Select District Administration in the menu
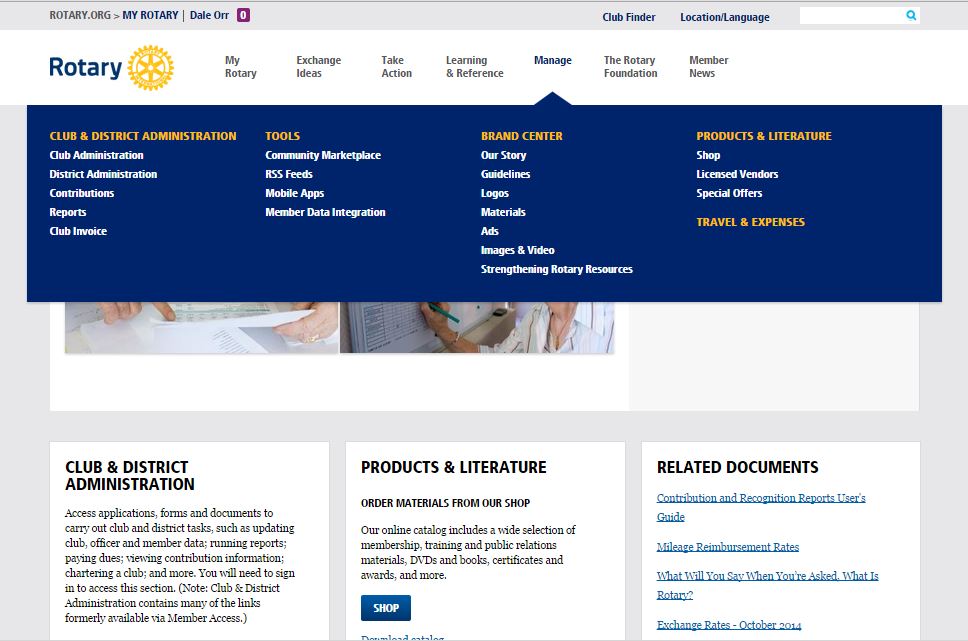Screen dimensions: 968x641 coord(103,174)
